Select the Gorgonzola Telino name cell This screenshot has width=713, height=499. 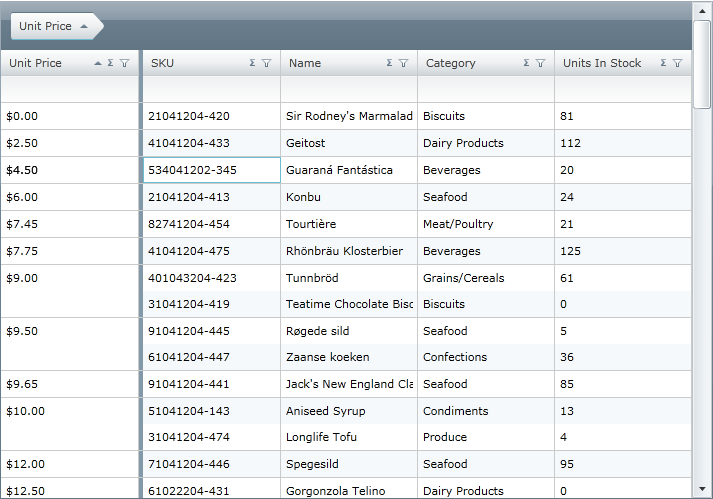pyautogui.click(x=348, y=490)
